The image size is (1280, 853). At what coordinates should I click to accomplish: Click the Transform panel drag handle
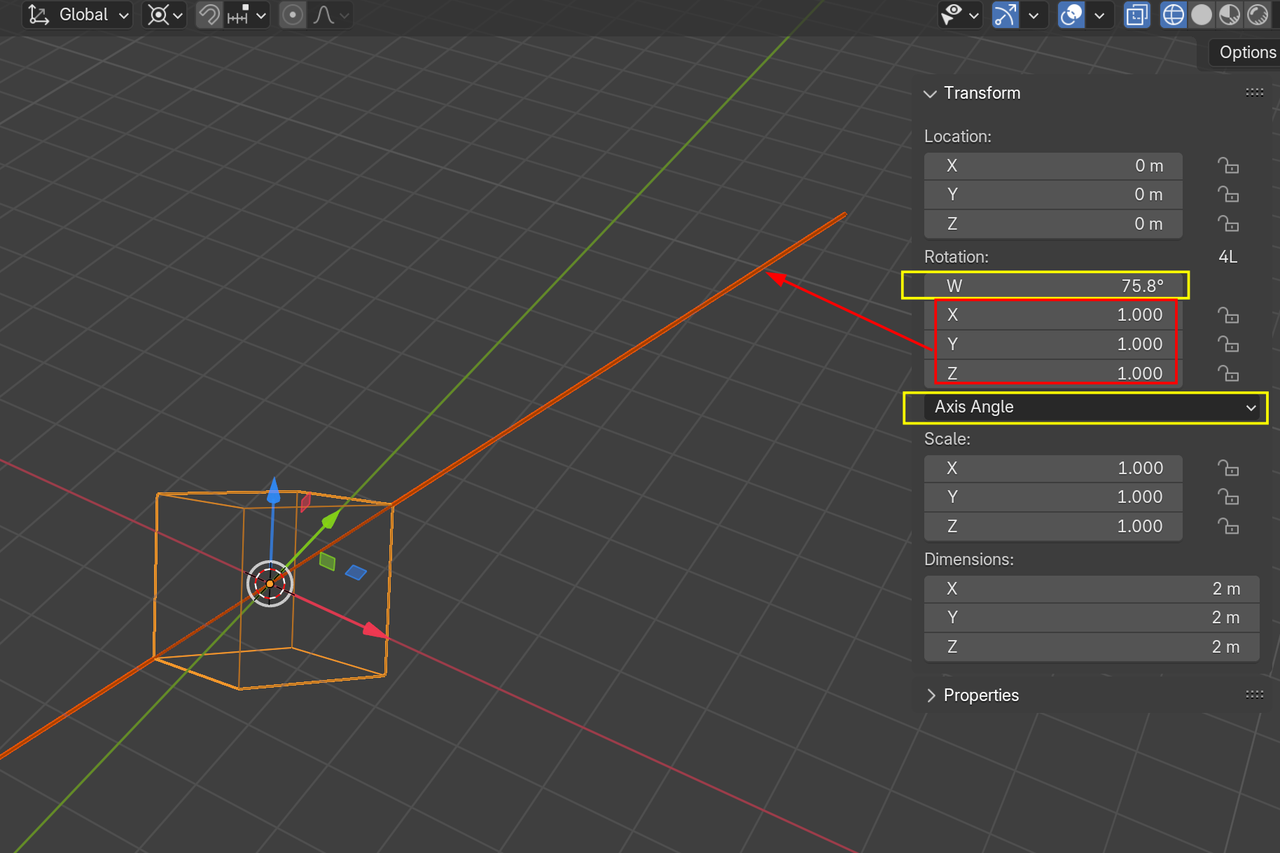pos(1254,93)
